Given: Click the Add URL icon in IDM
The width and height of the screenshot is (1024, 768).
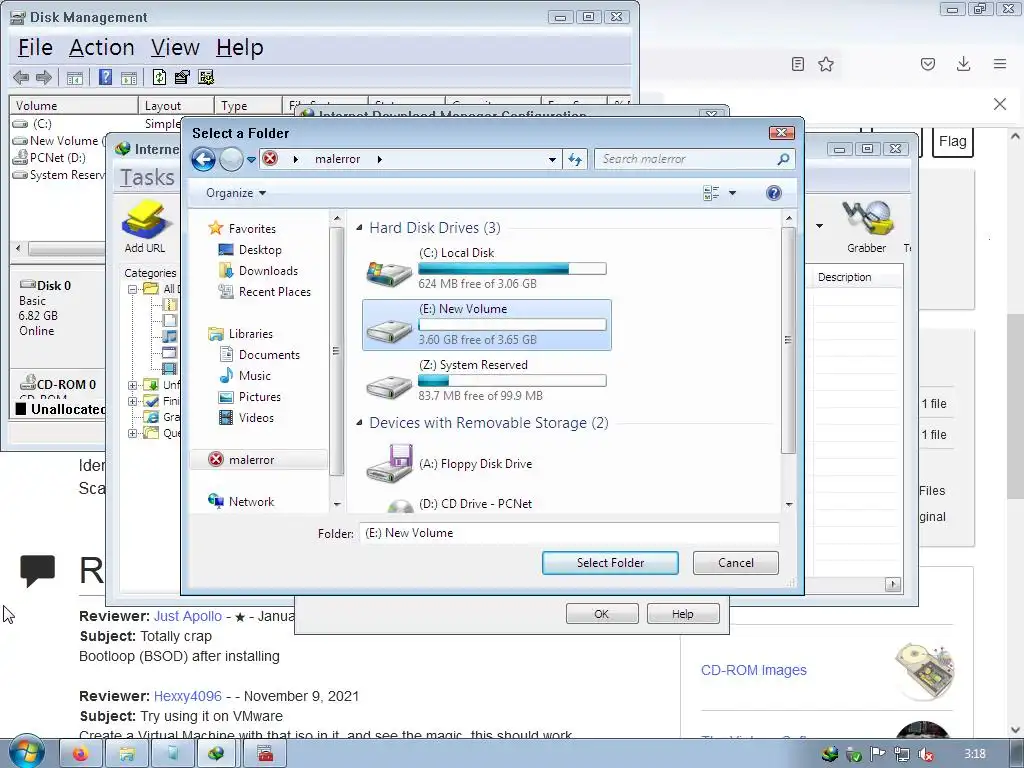Looking at the screenshot, I should point(145,227).
